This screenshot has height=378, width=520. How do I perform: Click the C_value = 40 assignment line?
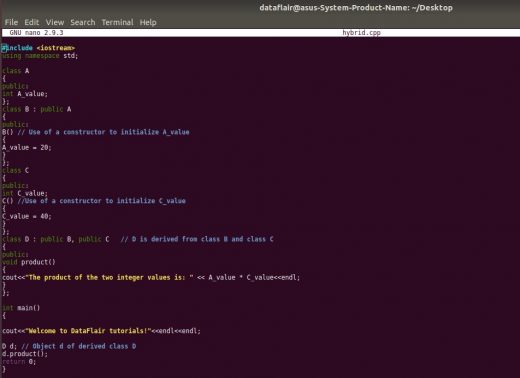(x=27, y=216)
